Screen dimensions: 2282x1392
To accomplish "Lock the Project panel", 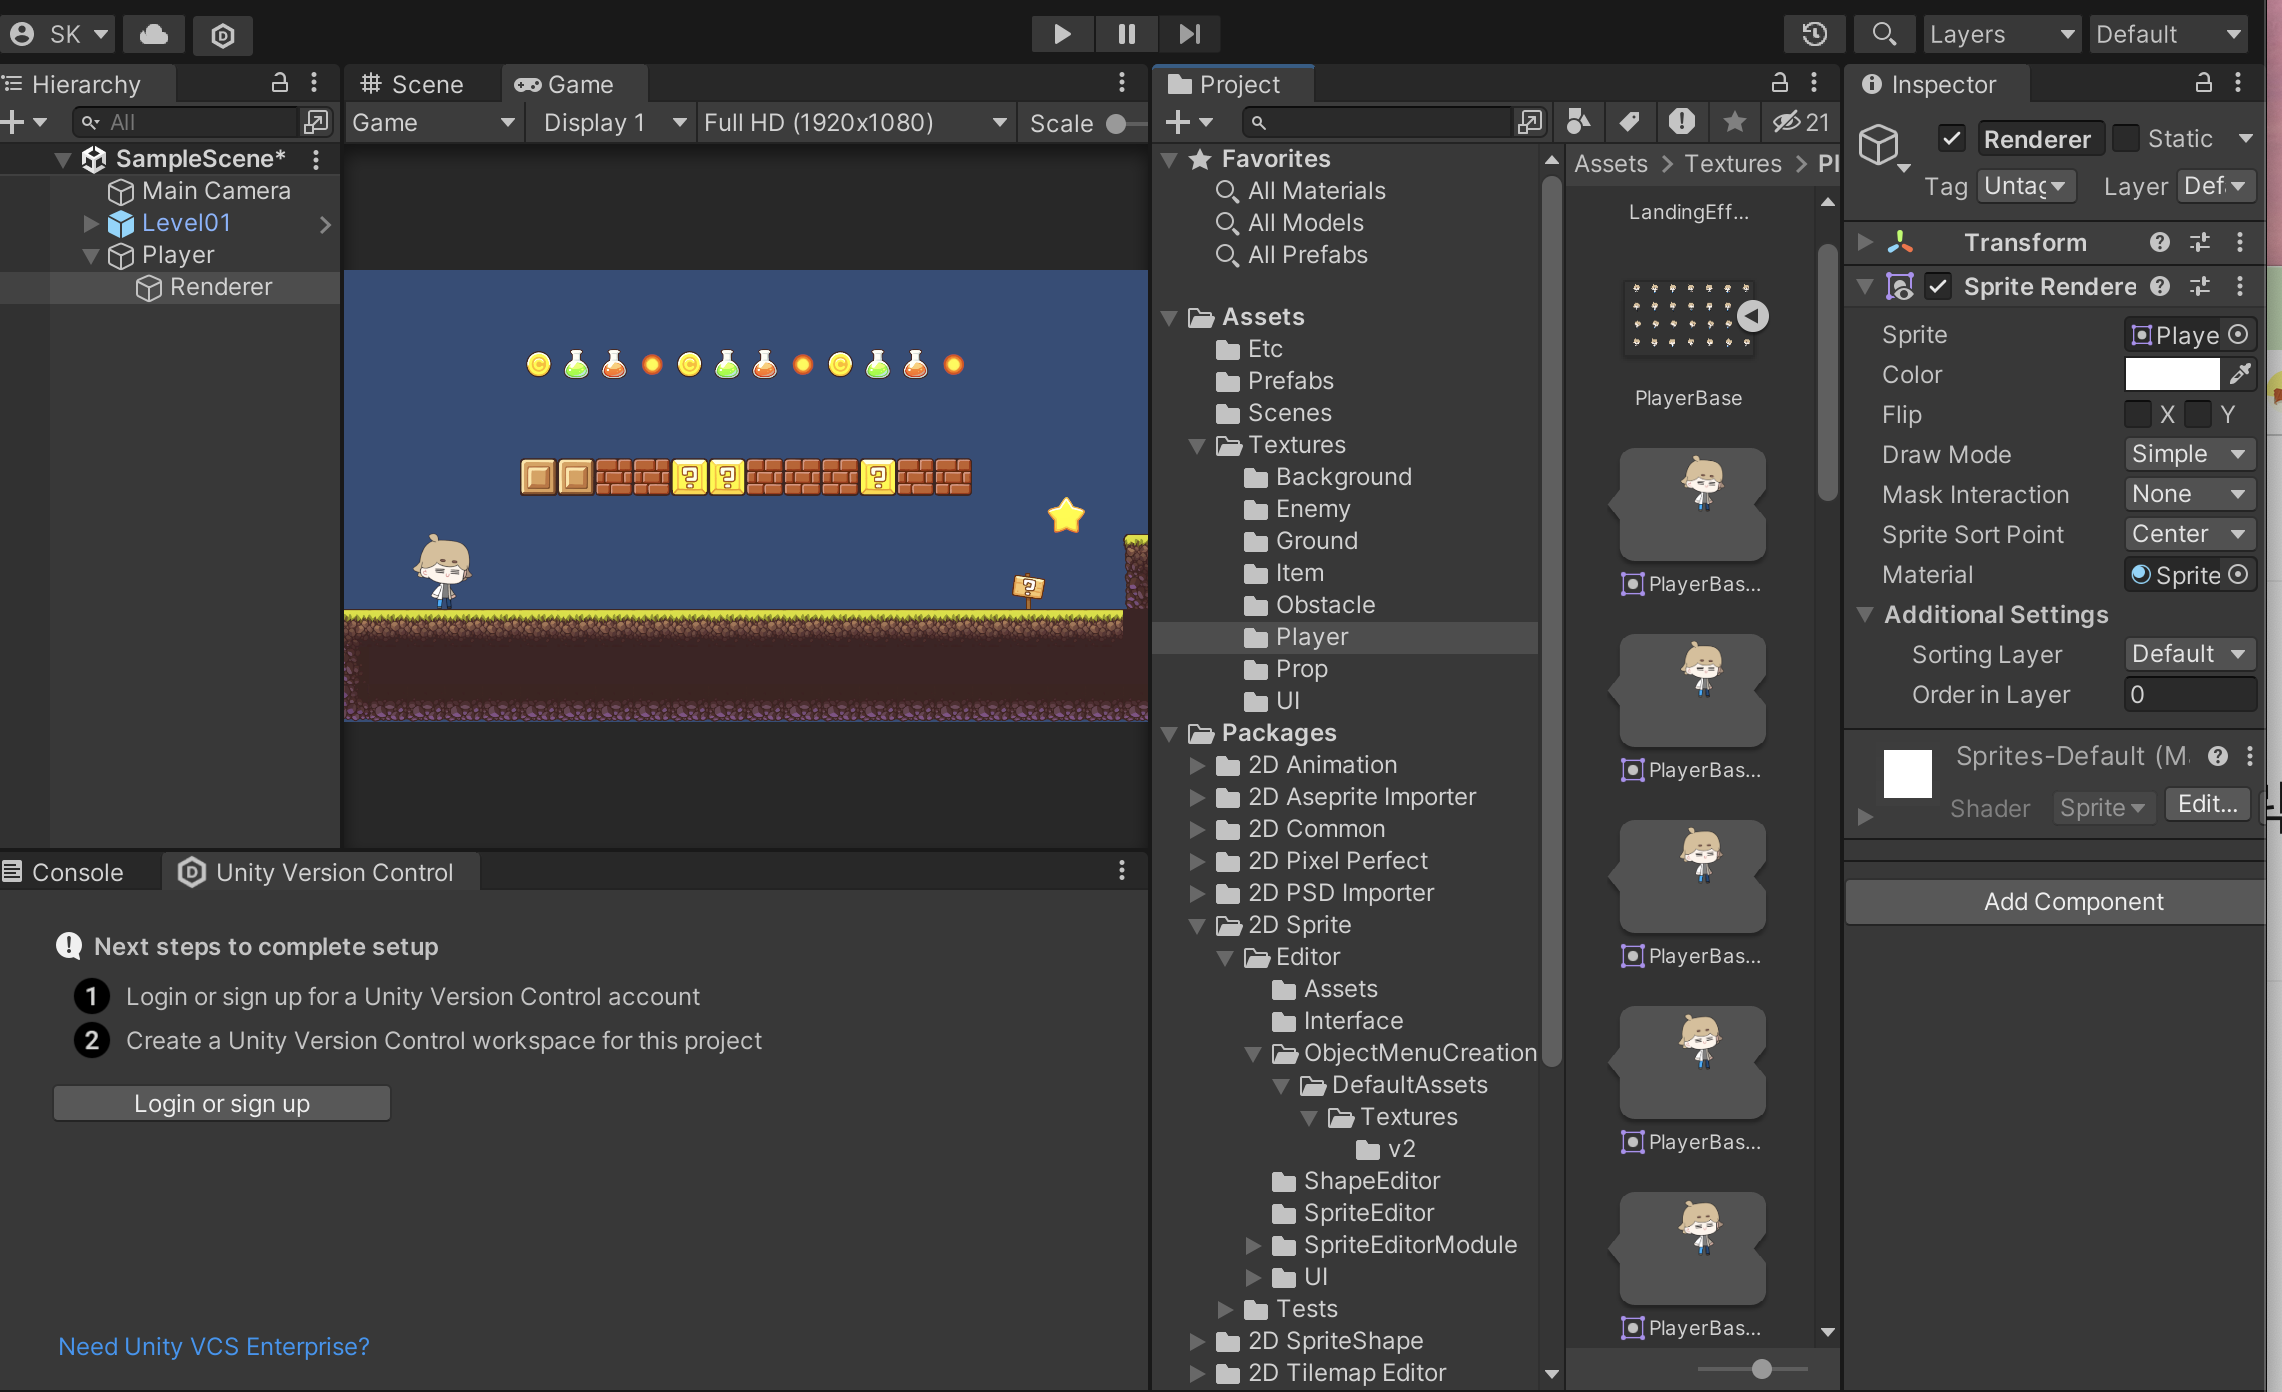I will pyautogui.click(x=1780, y=83).
